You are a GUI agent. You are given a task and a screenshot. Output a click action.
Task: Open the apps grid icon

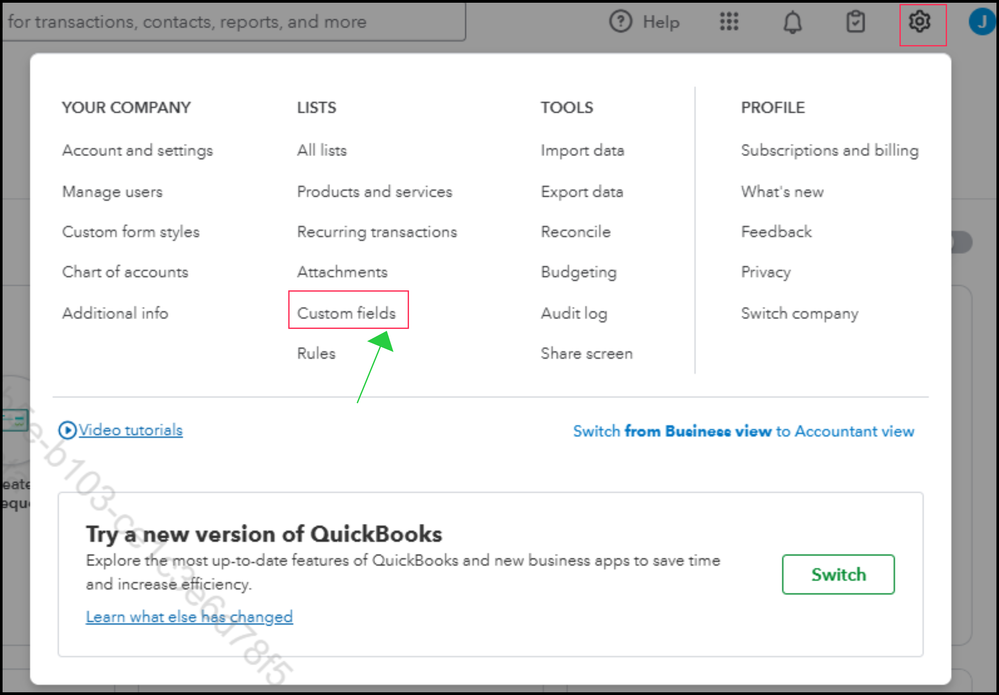[x=729, y=22]
